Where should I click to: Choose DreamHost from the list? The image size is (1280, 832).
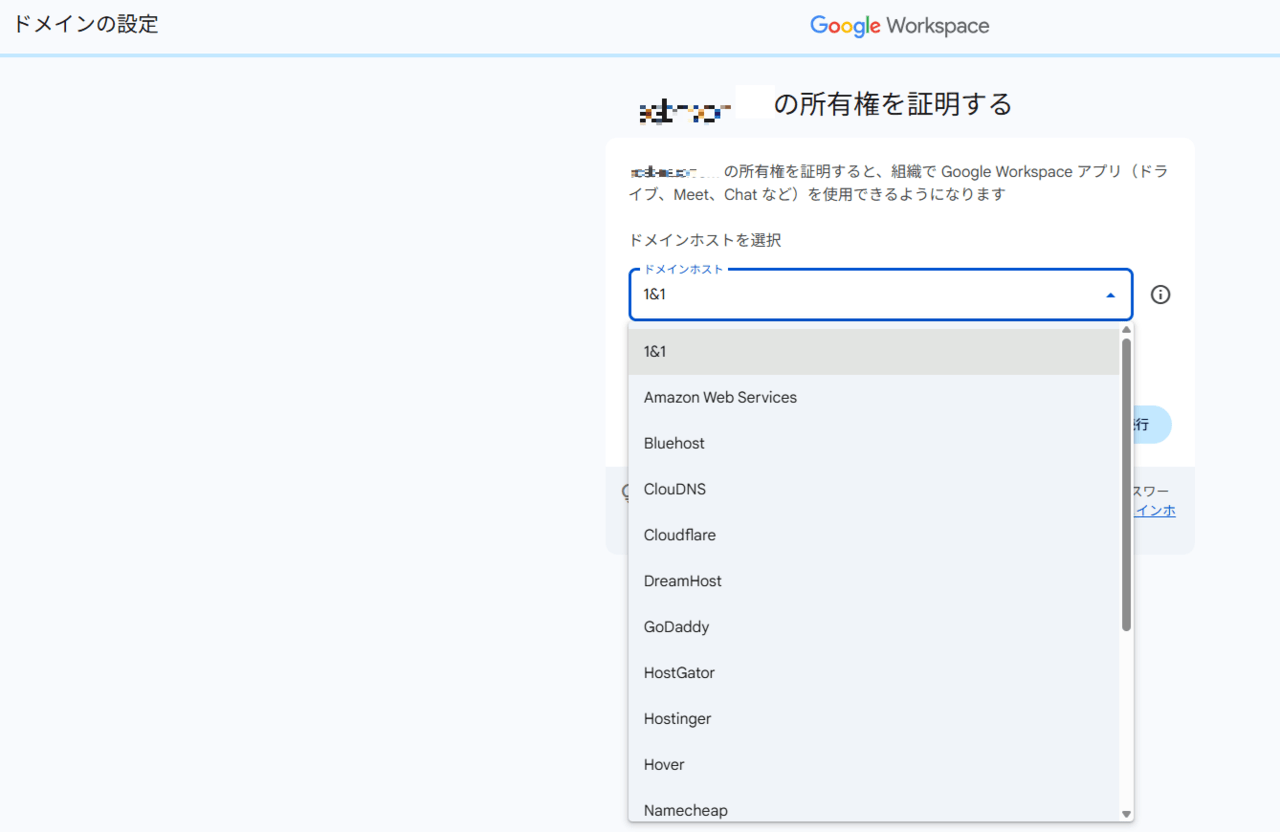(874, 582)
